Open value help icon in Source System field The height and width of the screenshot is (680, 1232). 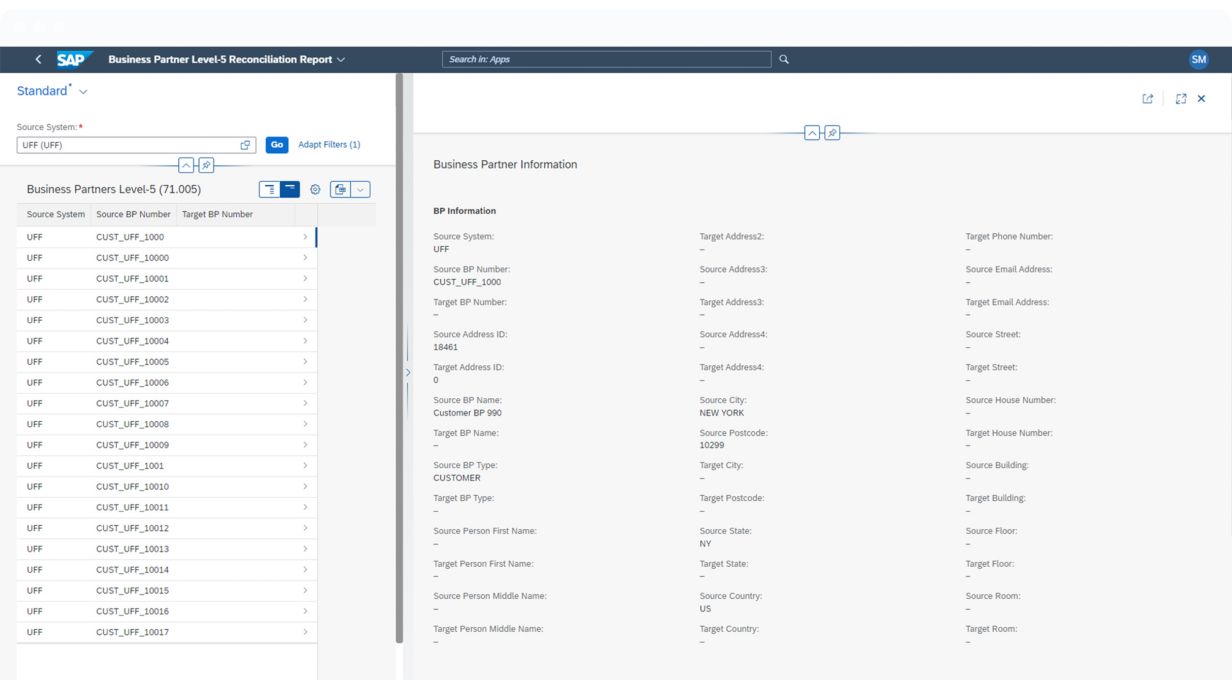[245, 145]
